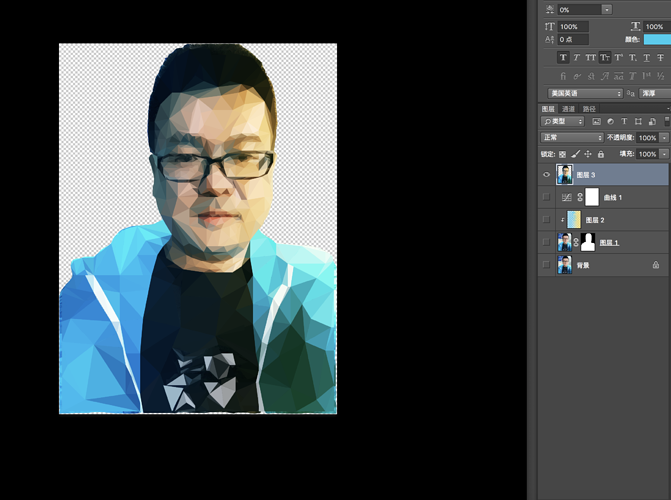Click the vertical scale 100% field
This screenshot has height=500, width=671.
coord(573,27)
